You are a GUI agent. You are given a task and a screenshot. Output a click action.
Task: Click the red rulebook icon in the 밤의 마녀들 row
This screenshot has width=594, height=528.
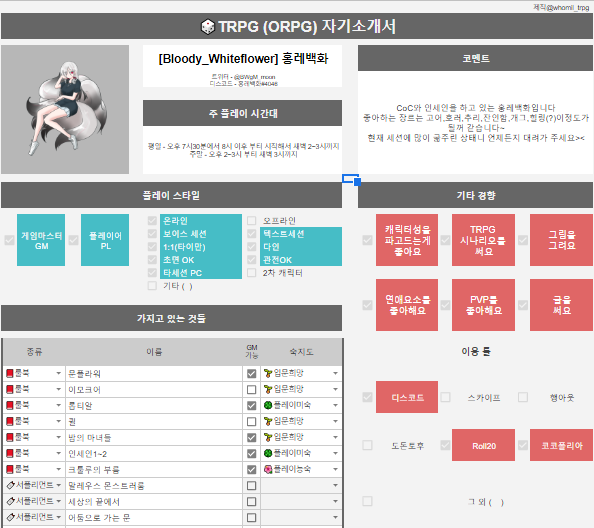coord(10,437)
